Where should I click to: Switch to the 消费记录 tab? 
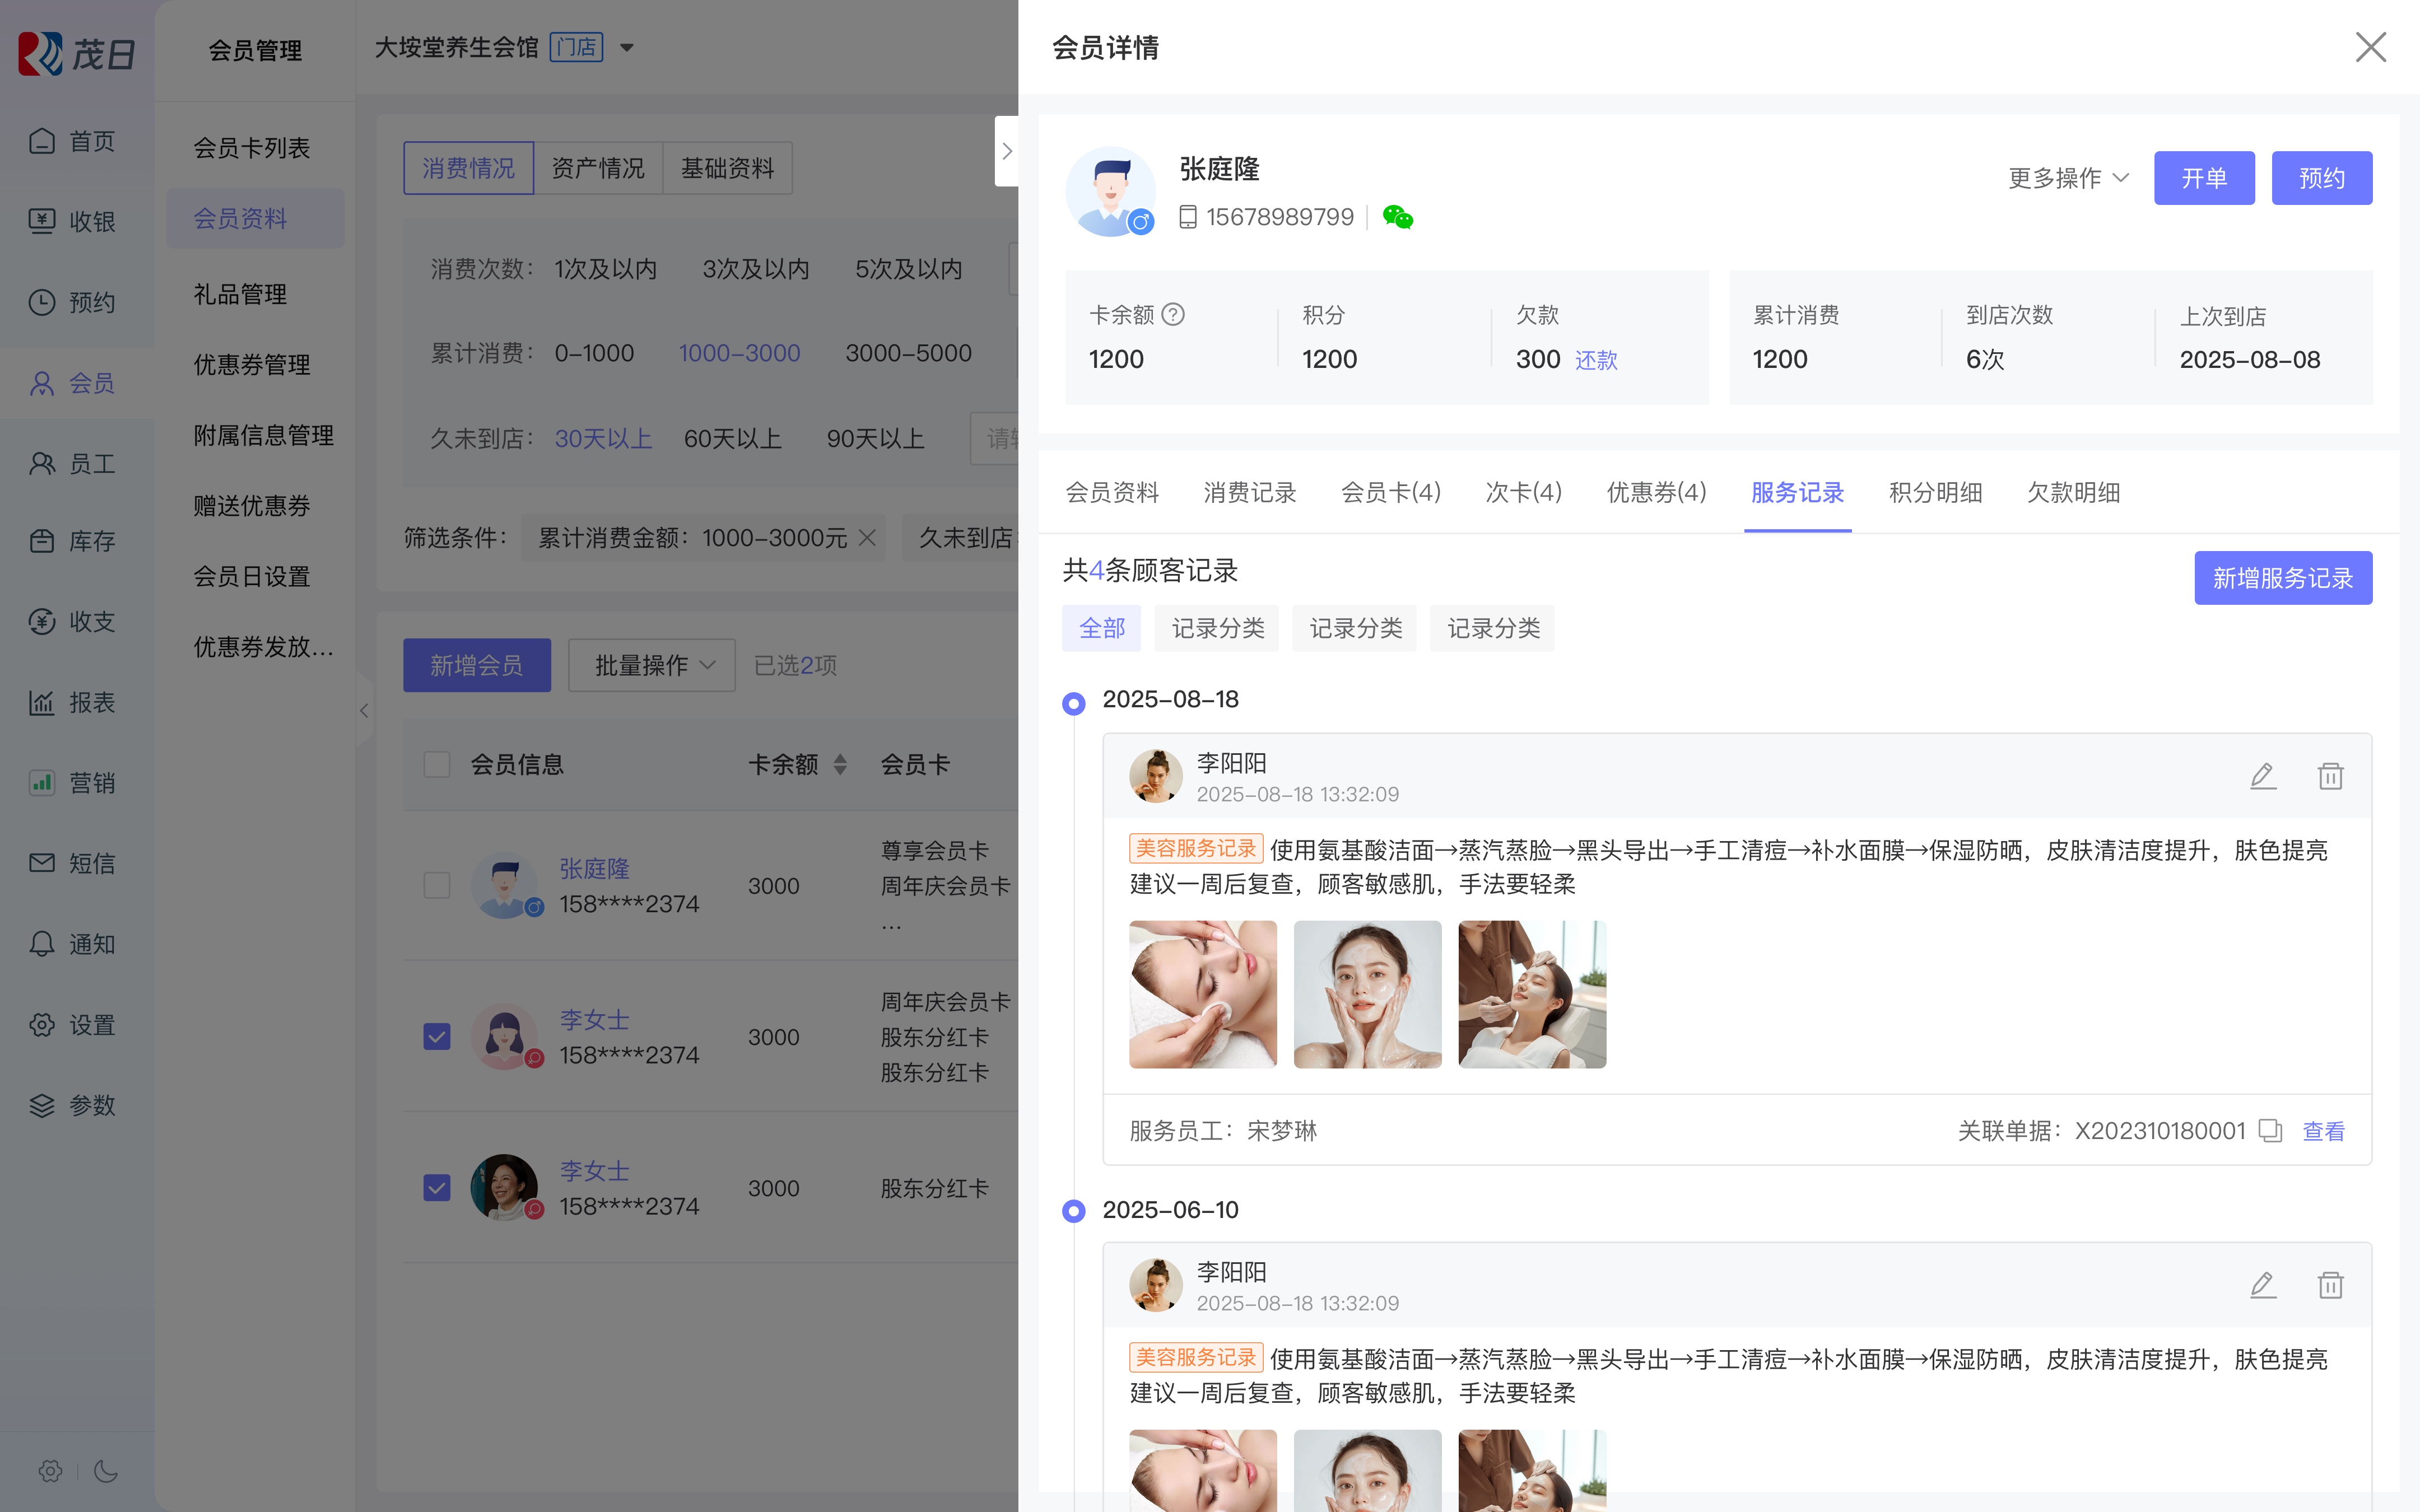[1249, 493]
